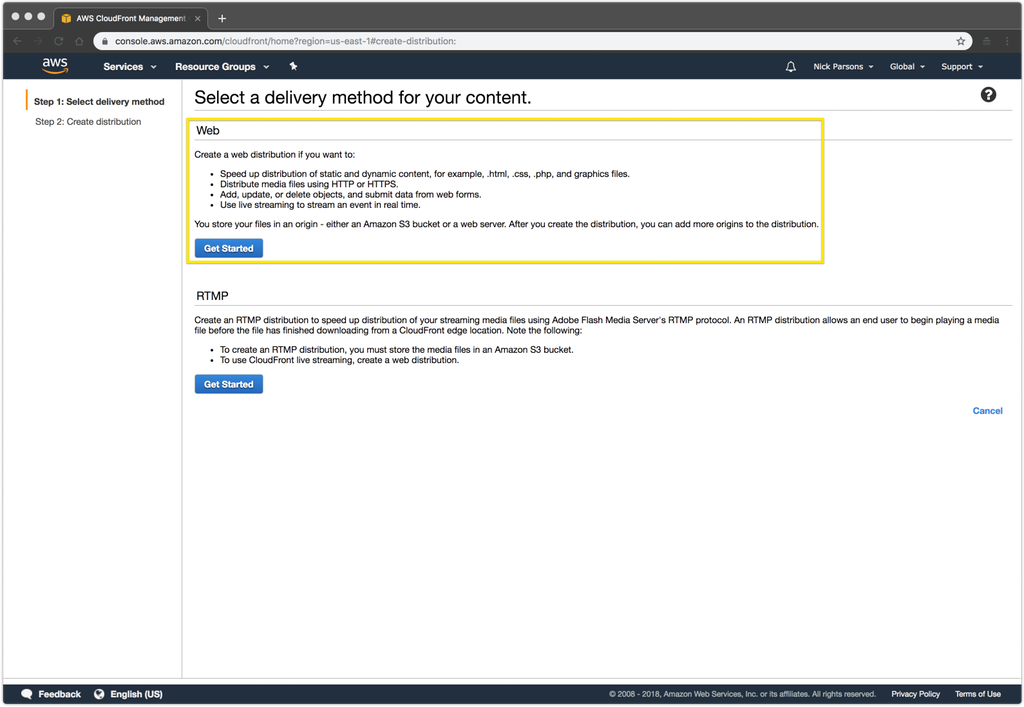
Task: Close the AWS CloudFront Management tab
Action: pos(197,18)
